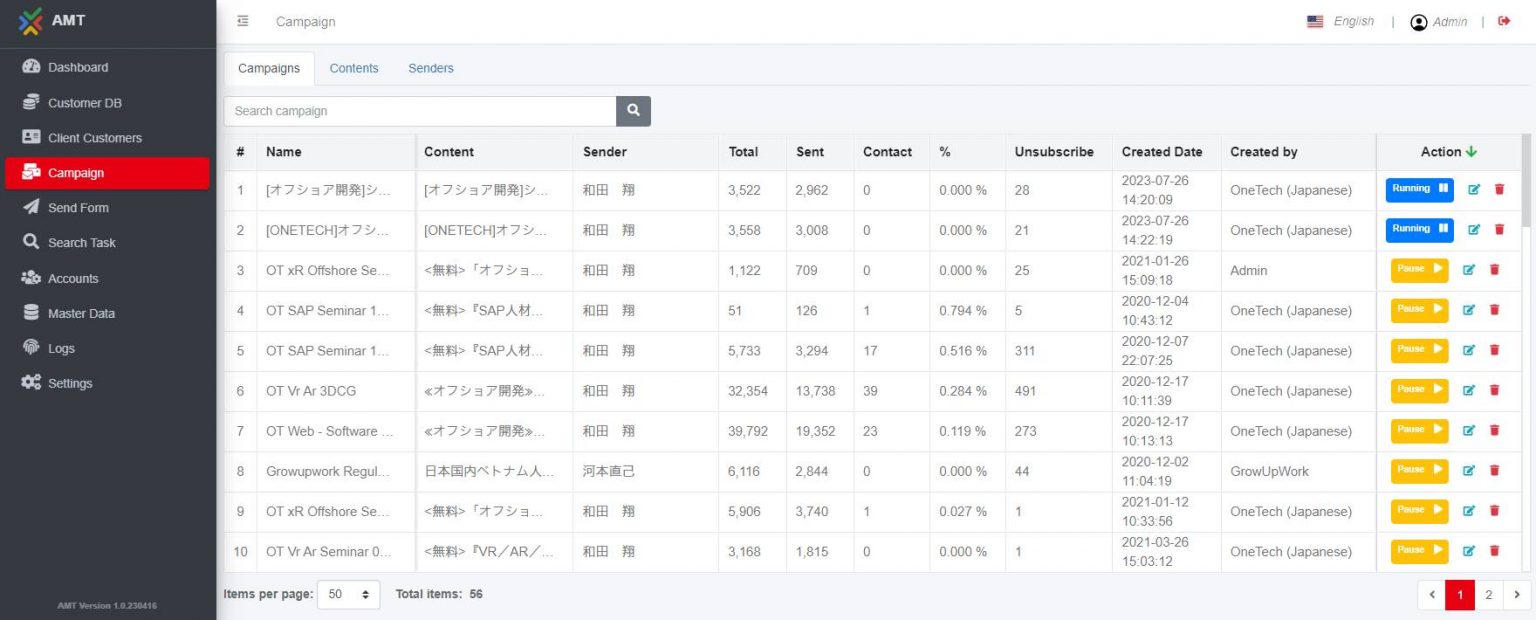The width and height of the screenshot is (1536, 620).
Task: Open the Admin user avatar icon
Action: coord(1418,22)
